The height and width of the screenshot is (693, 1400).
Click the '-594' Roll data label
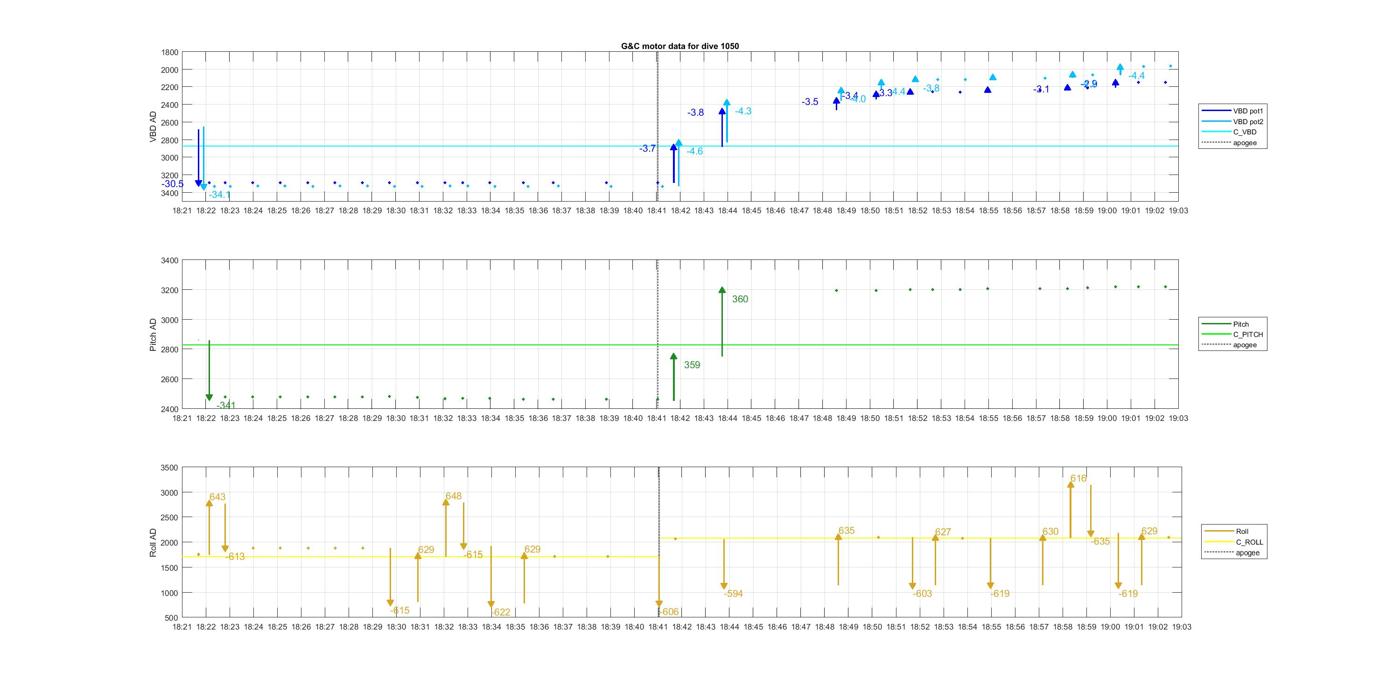click(733, 594)
